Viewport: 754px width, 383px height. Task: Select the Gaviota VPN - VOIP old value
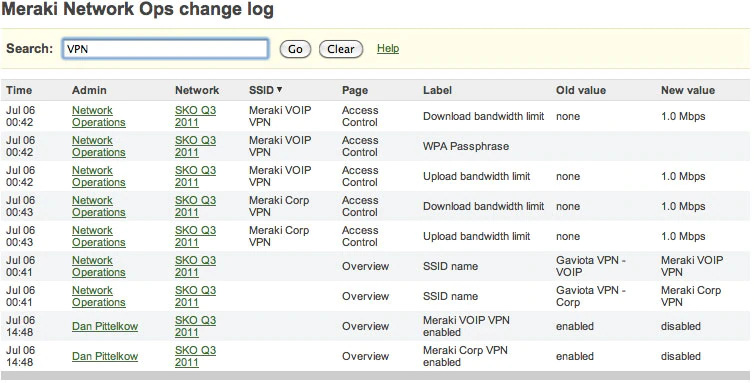point(591,266)
